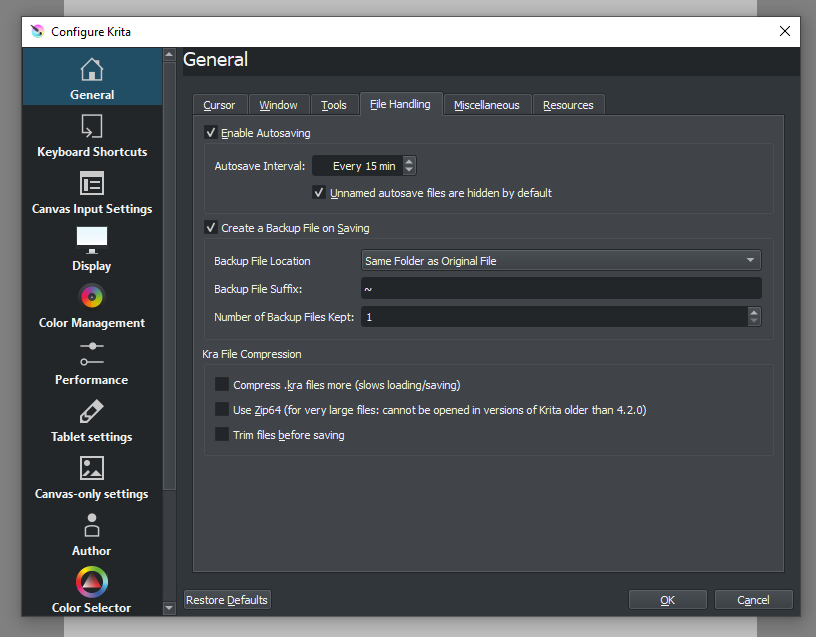
Task: Enable Trim files before saving checkbox
Action: [222, 435]
